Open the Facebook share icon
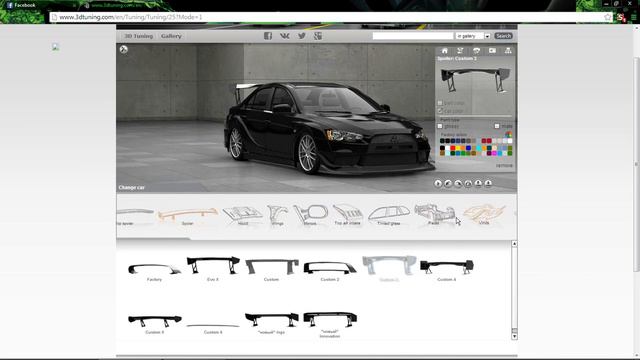This screenshot has width=640, height=360. point(268,36)
